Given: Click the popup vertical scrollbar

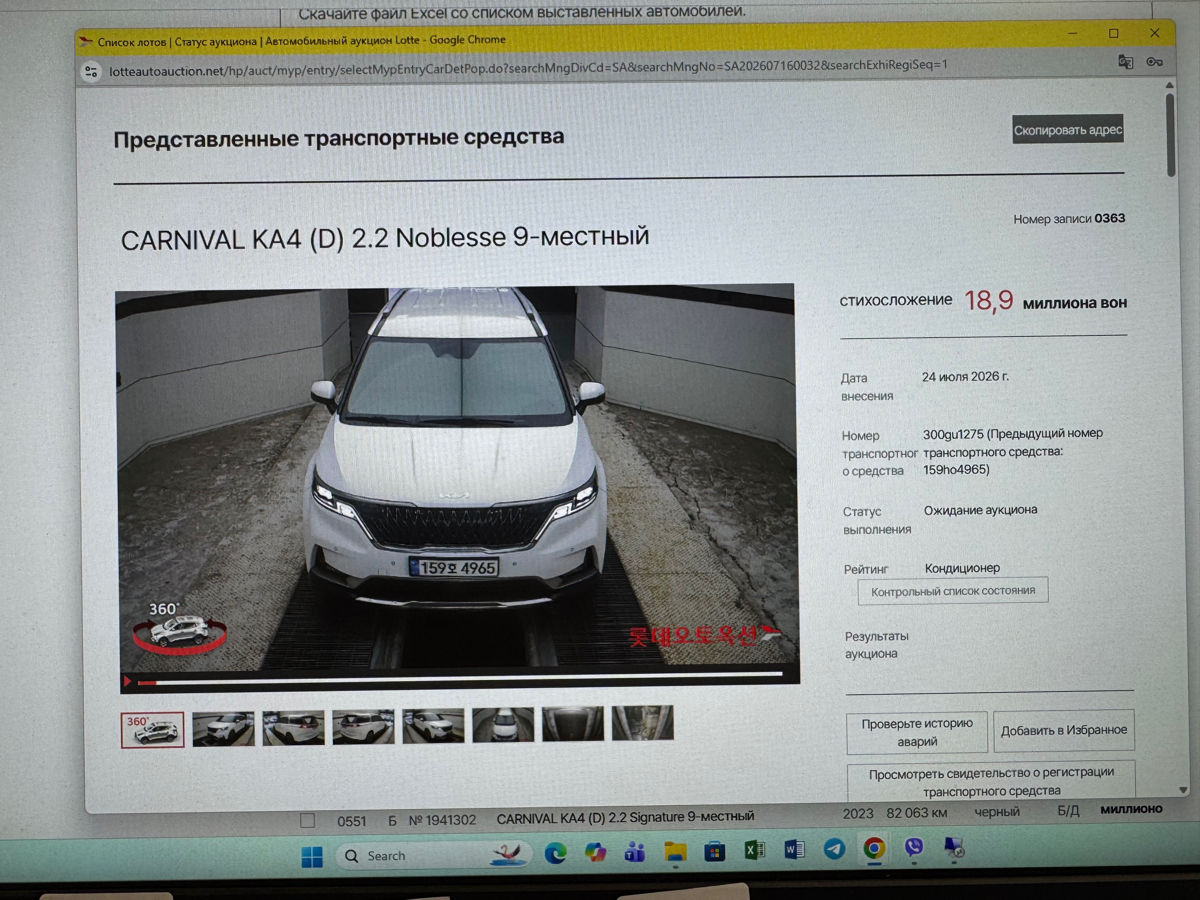Looking at the screenshot, I should click(1170, 135).
